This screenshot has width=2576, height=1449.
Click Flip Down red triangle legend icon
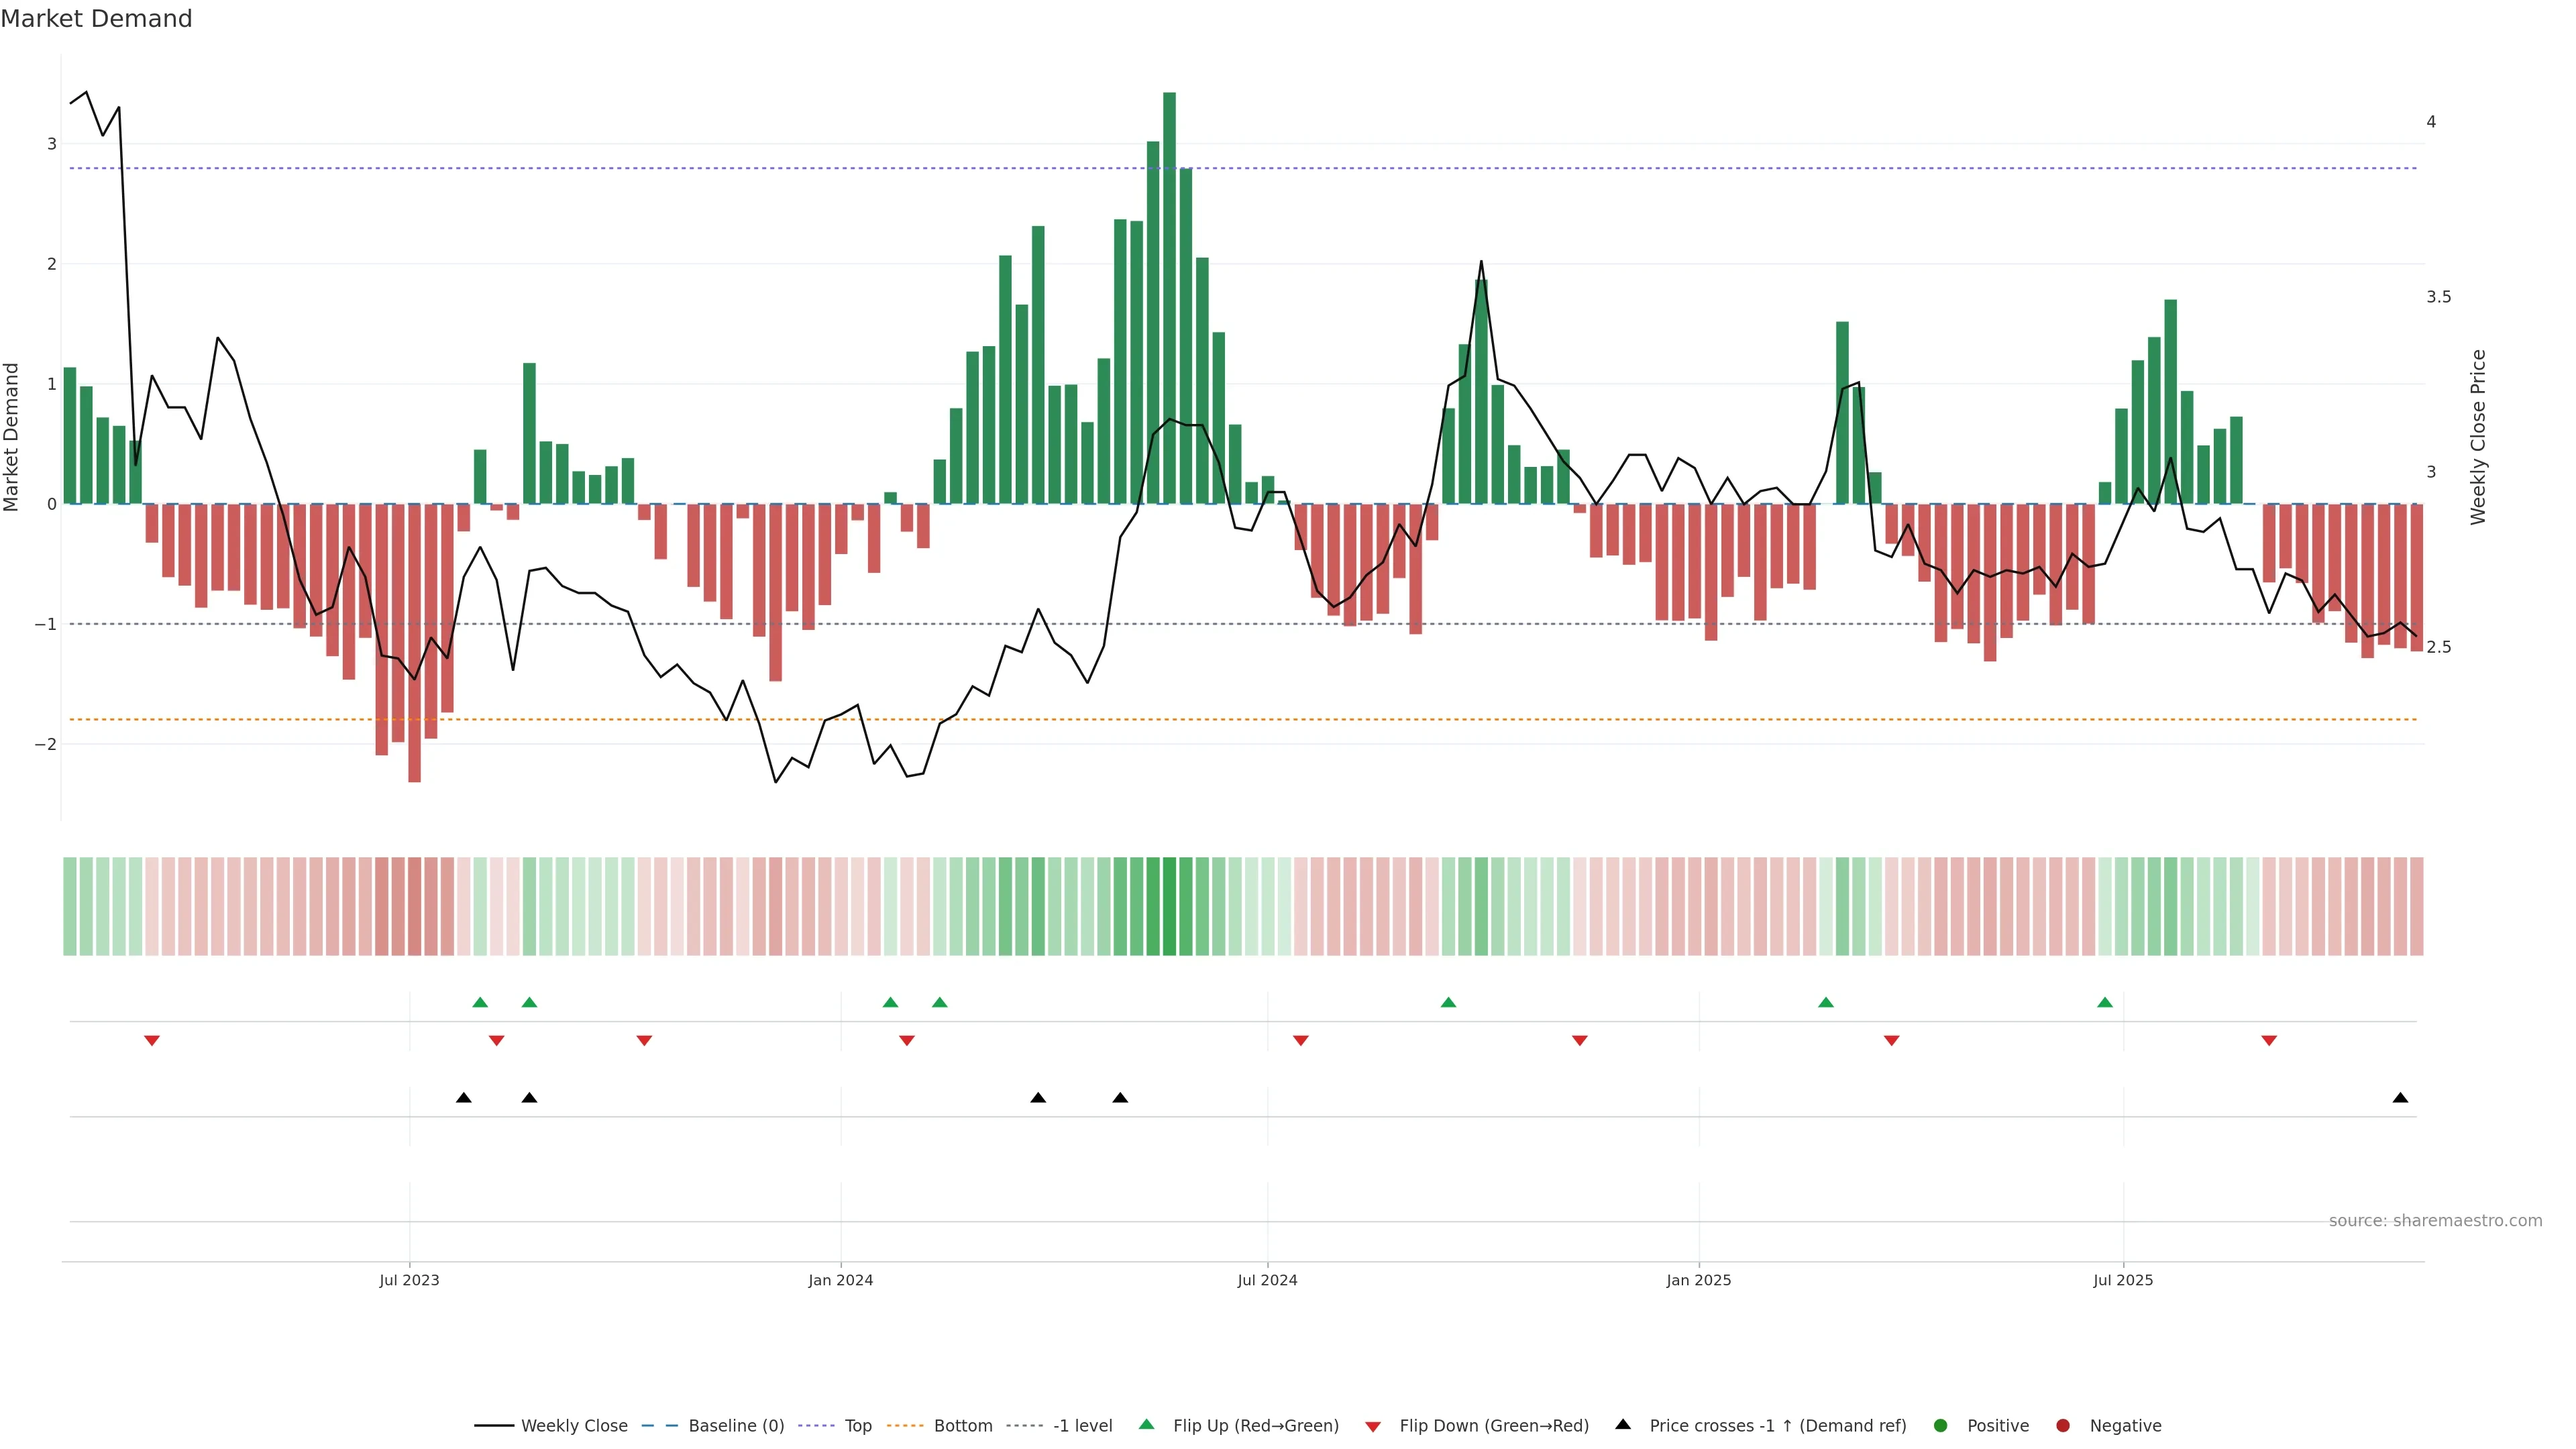point(1373,1426)
